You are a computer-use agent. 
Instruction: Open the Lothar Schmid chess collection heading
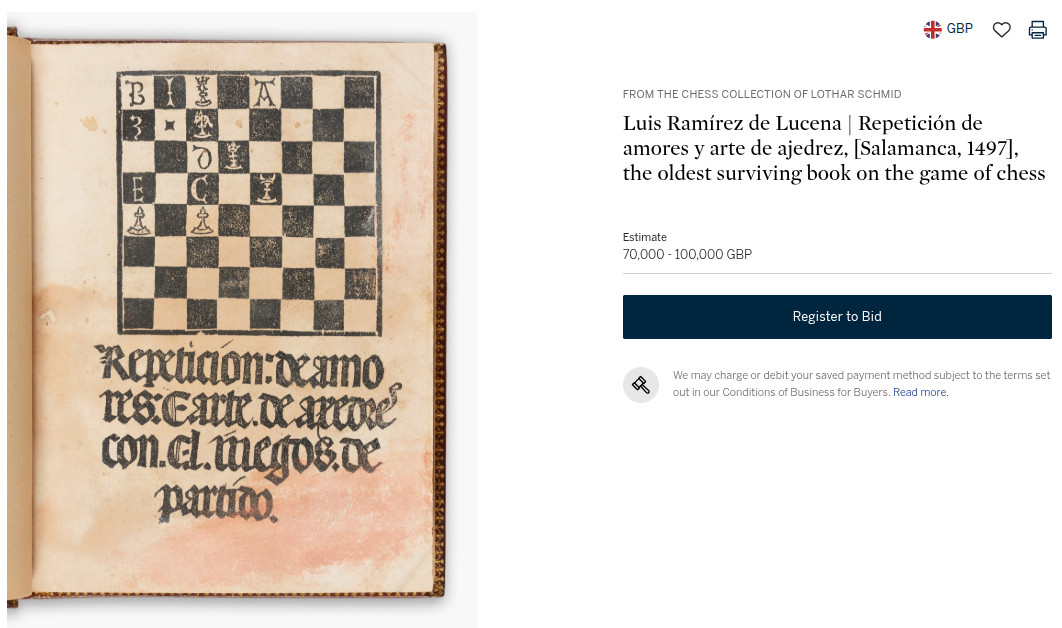(x=762, y=94)
